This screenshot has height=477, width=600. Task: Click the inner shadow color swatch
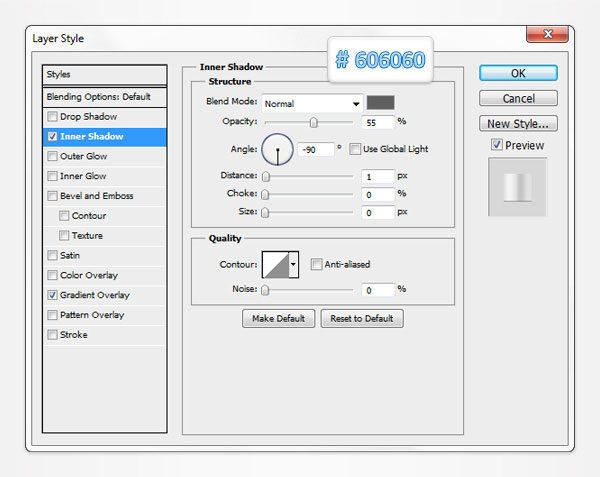click(x=380, y=103)
